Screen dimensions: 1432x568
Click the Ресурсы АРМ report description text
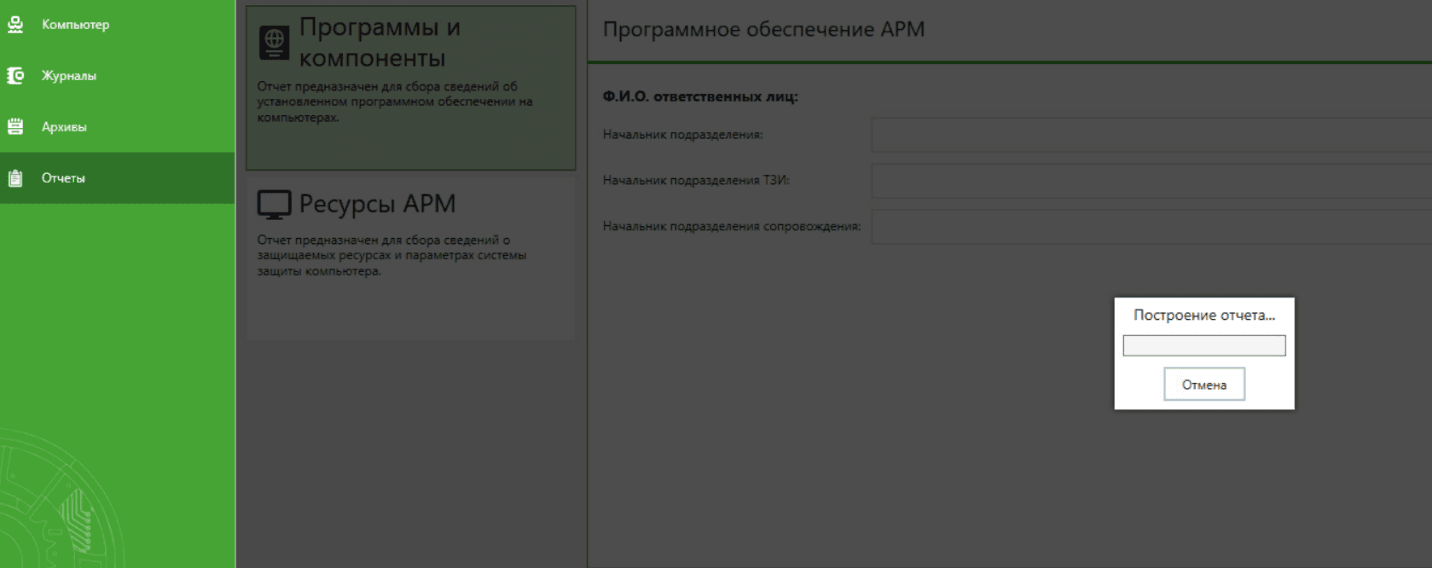391,255
